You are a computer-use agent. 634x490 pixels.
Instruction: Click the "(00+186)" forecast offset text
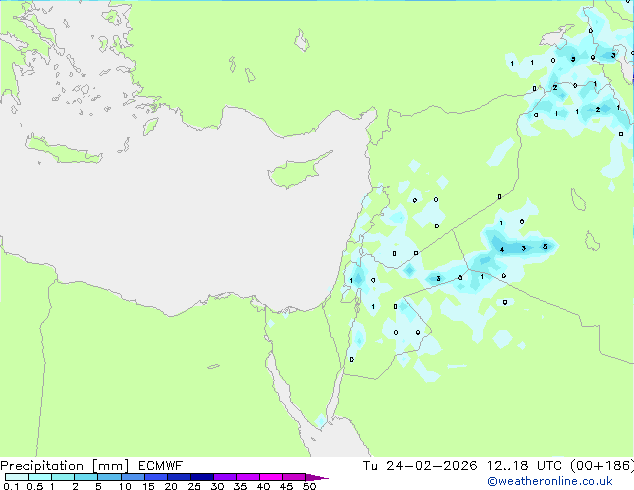602,466
